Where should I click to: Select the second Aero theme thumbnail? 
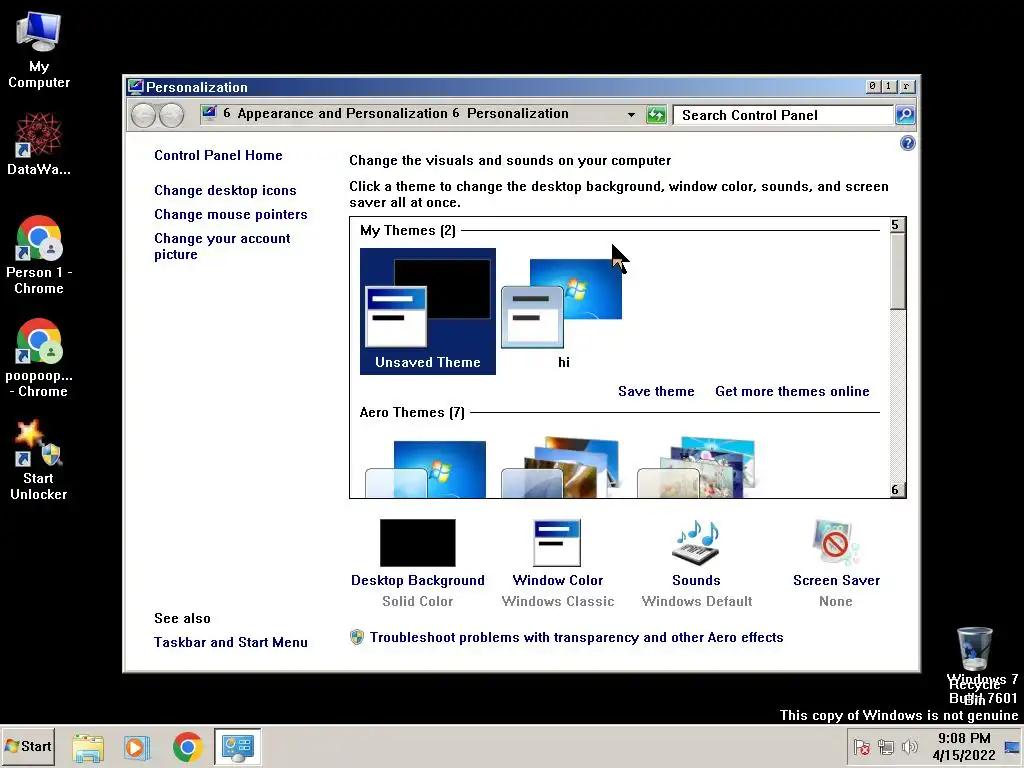560,468
